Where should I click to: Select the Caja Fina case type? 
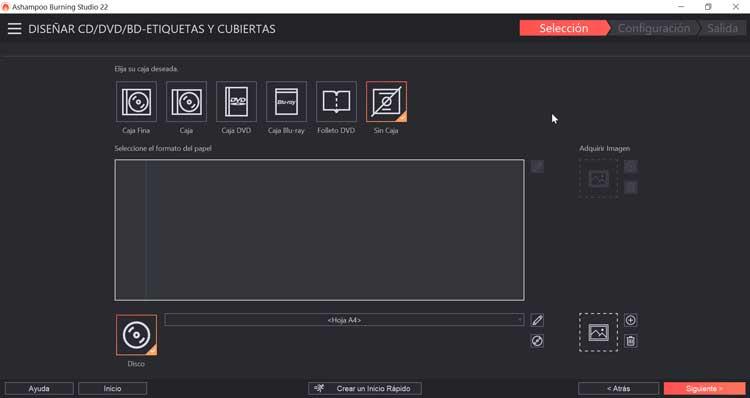(x=136, y=101)
